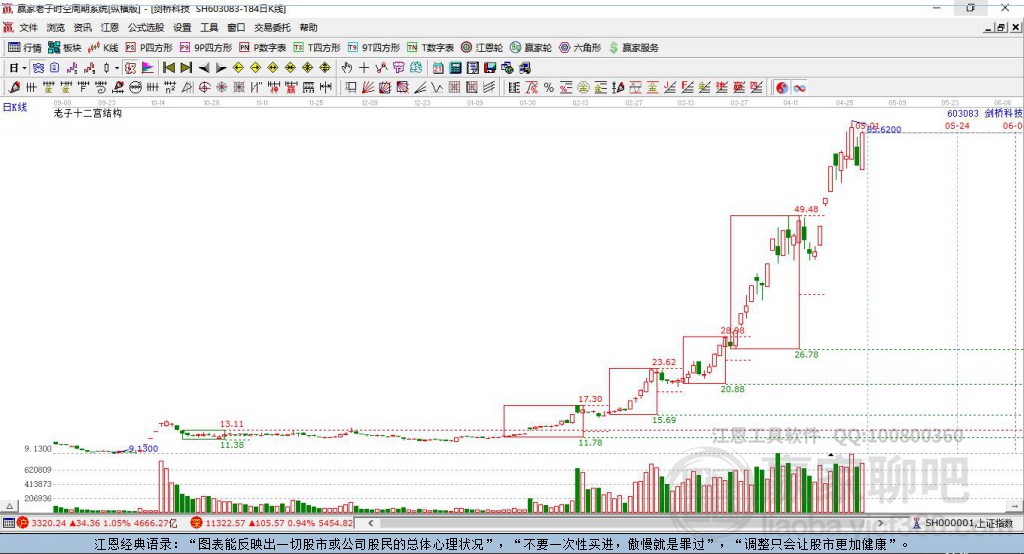Click the colored triangle flag icon

(148, 68)
